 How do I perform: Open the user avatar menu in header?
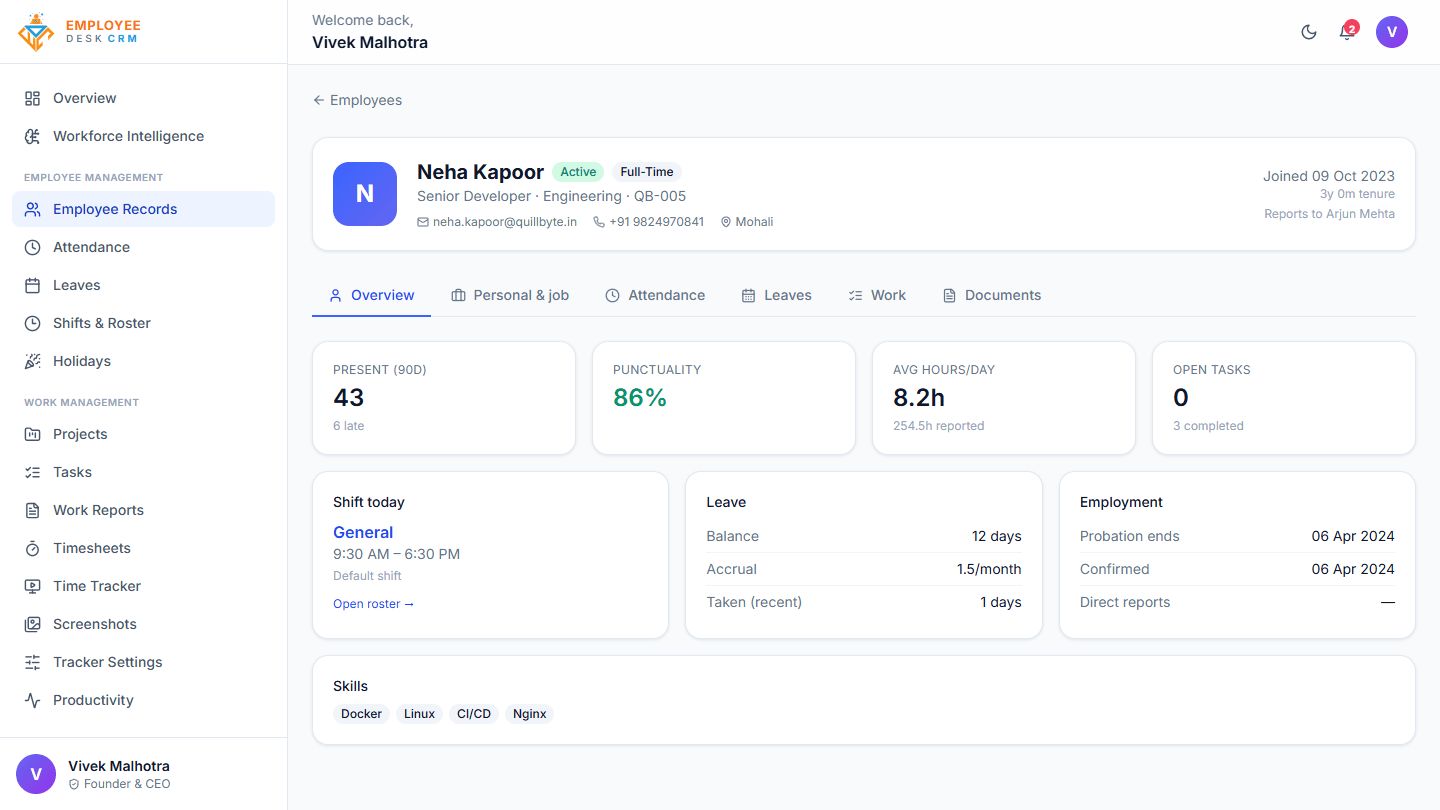(x=1392, y=32)
